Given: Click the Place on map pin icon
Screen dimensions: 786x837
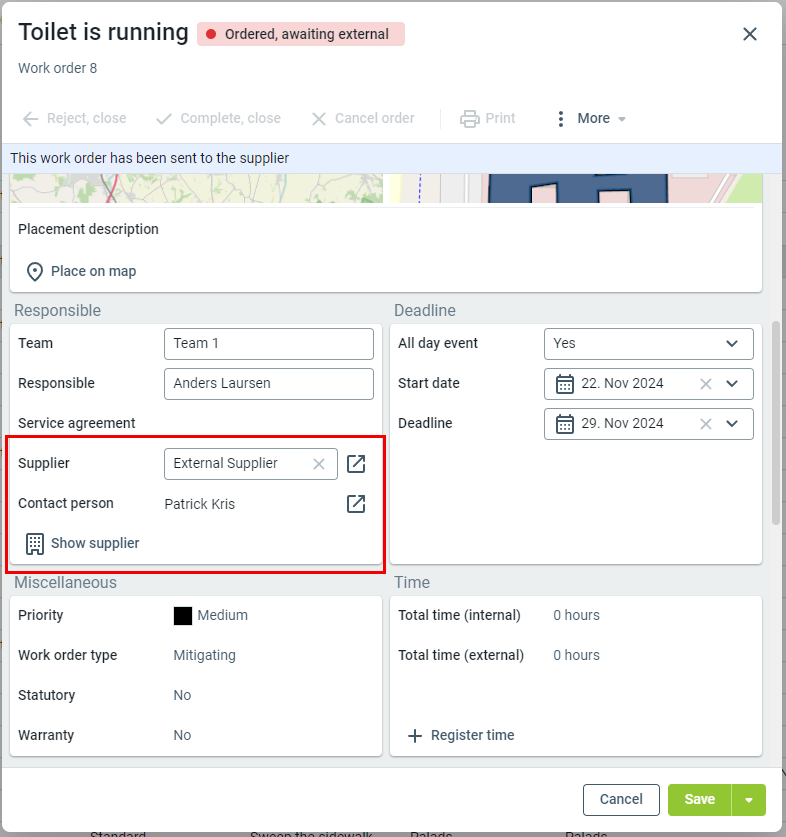Looking at the screenshot, I should [35, 272].
